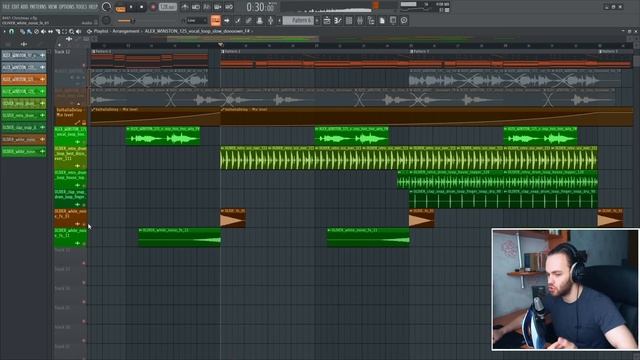Screen dimensions: 640x360
Task: Open the EDIT menu
Action: [16, 7]
